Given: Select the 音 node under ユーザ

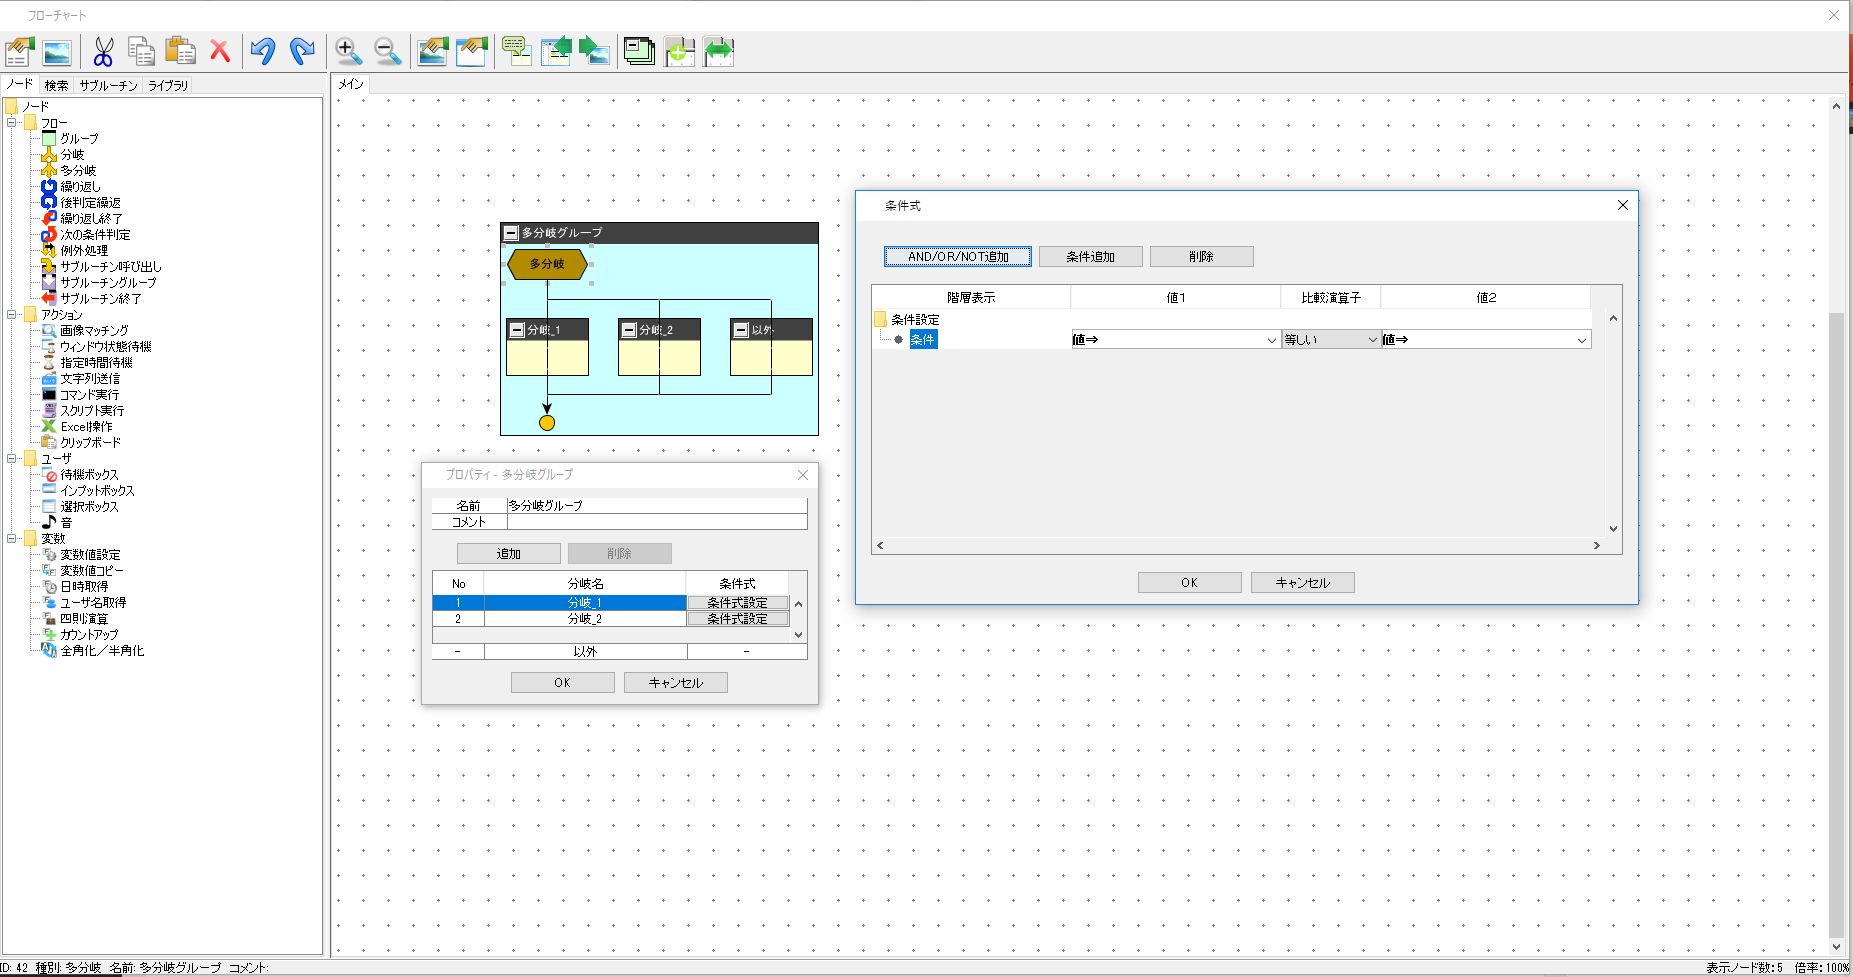Looking at the screenshot, I should tap(66, 523).
